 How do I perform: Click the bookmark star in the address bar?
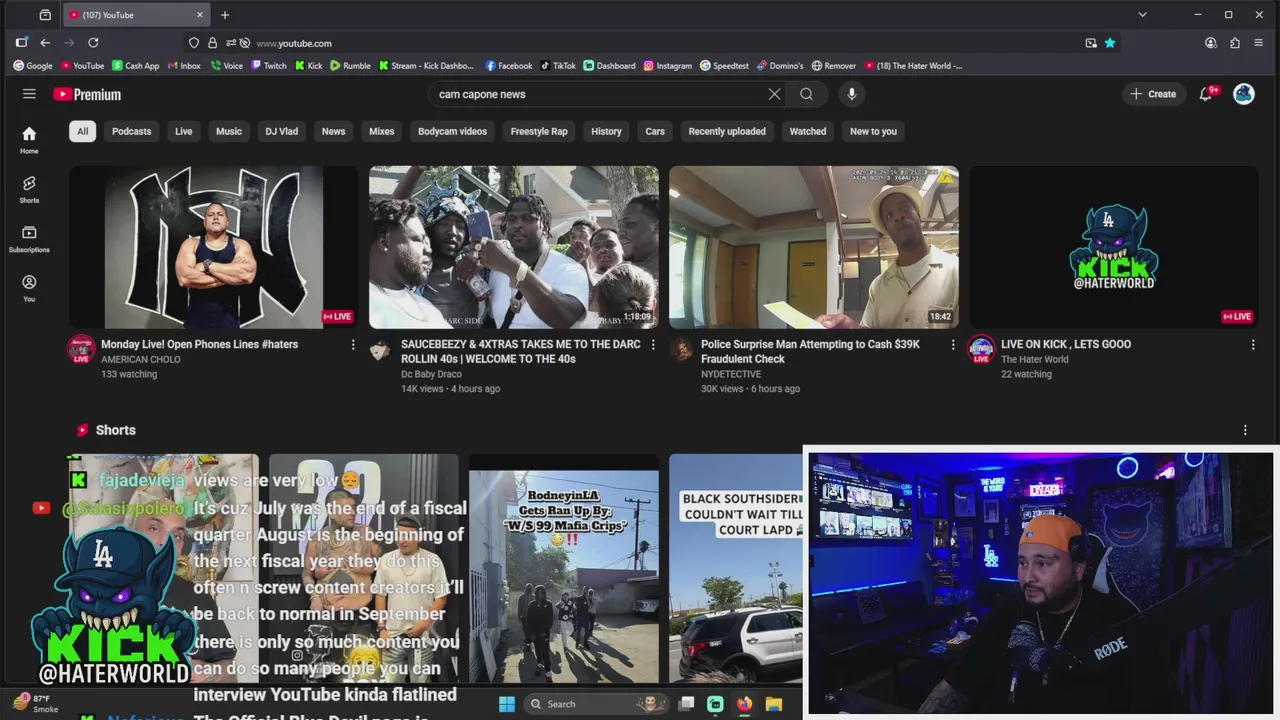click(x=1110, y=43)
